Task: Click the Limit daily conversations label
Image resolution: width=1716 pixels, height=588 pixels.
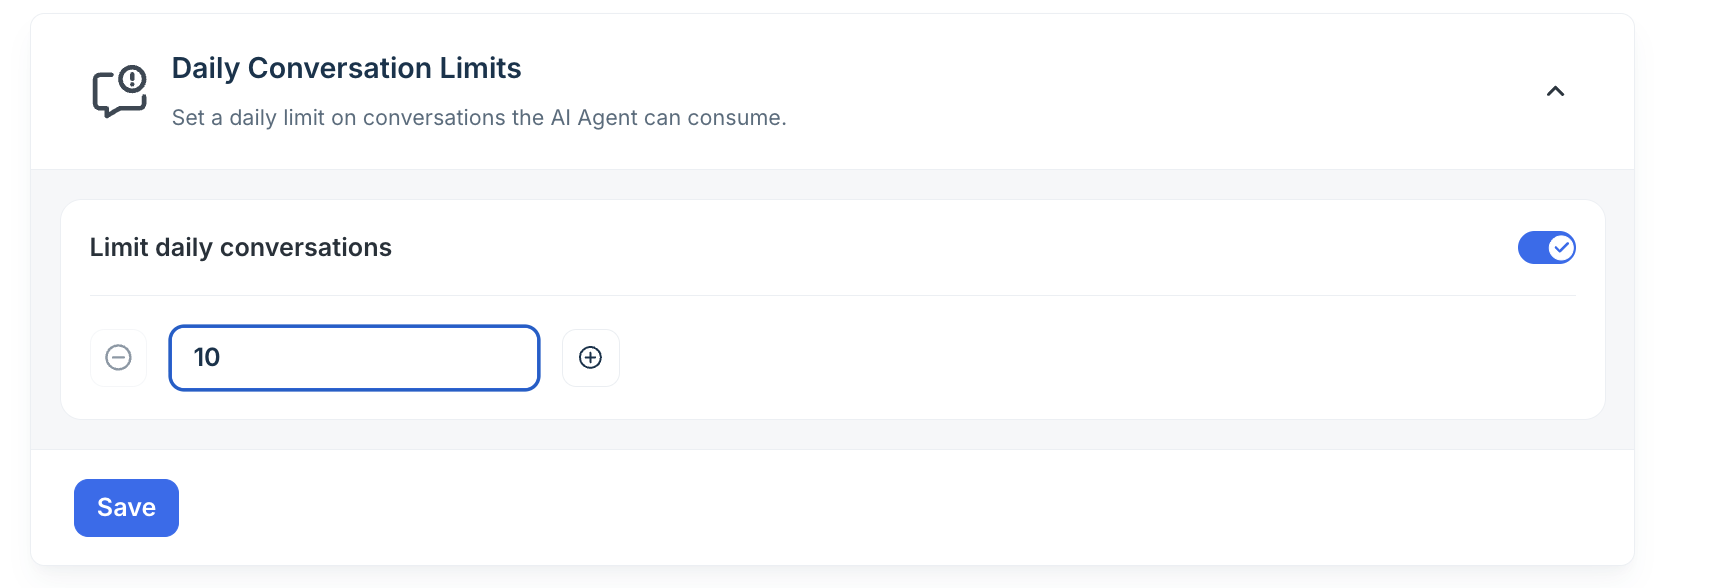Action: click(241, 247)
